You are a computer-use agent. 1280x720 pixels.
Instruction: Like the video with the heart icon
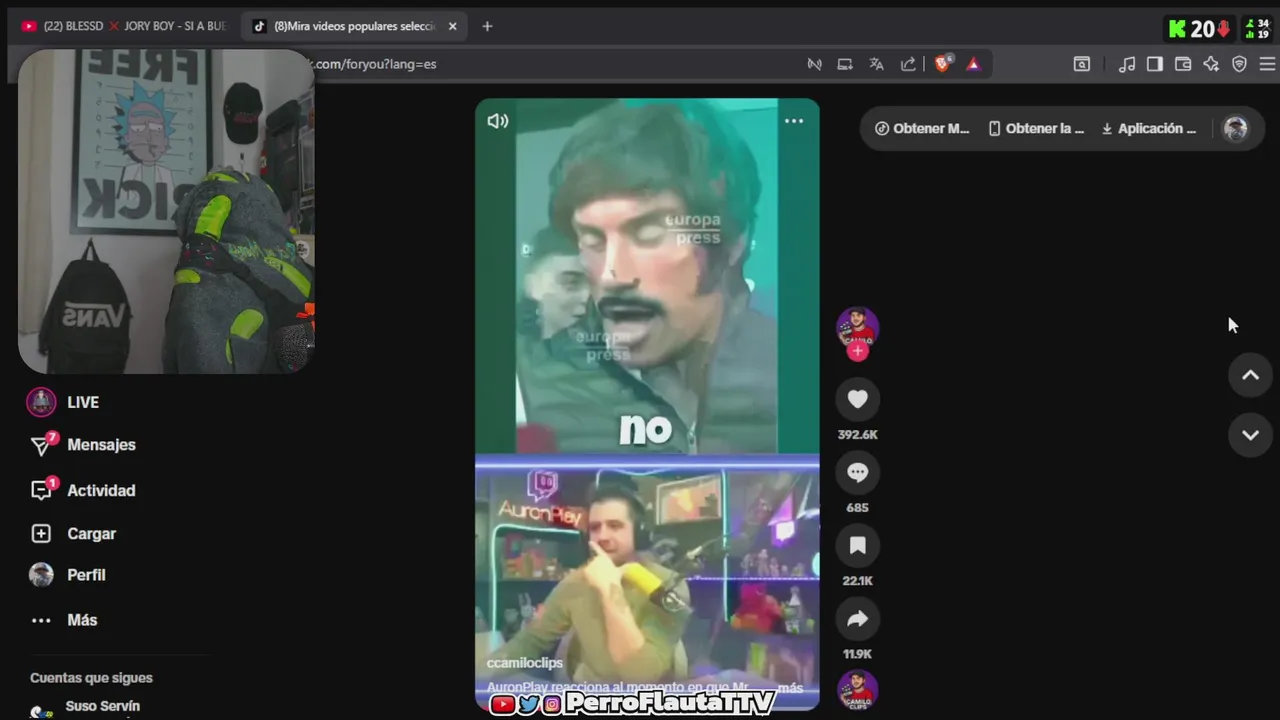click(857, 399)
